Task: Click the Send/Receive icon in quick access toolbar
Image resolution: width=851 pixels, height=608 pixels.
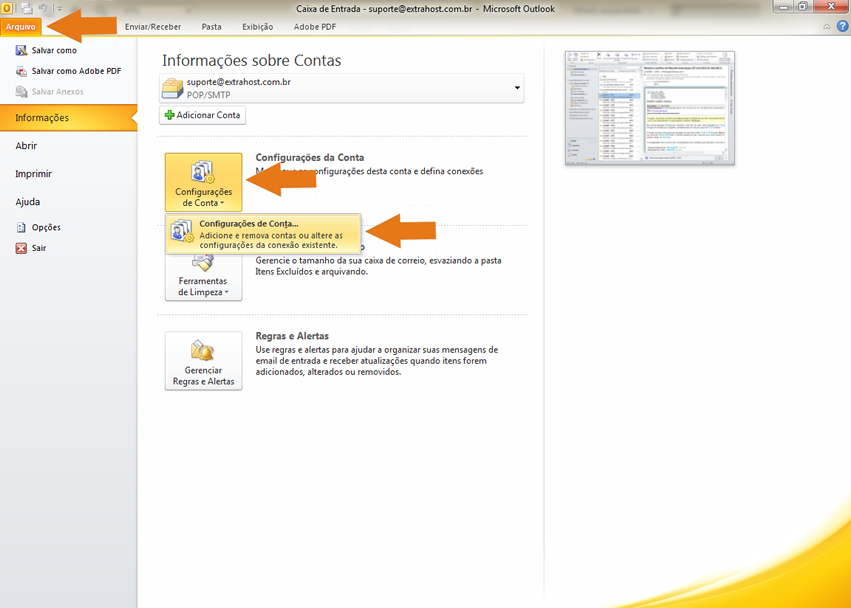Action: tap(26, 8)
